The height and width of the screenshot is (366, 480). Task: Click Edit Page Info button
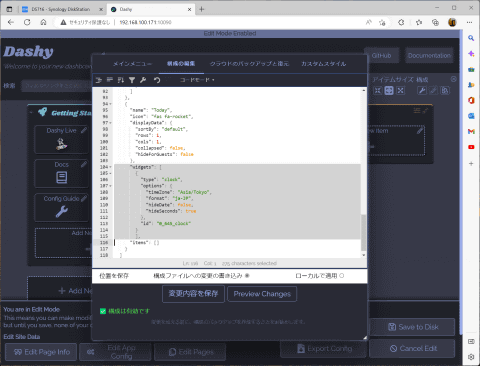[x=41, y=352]
